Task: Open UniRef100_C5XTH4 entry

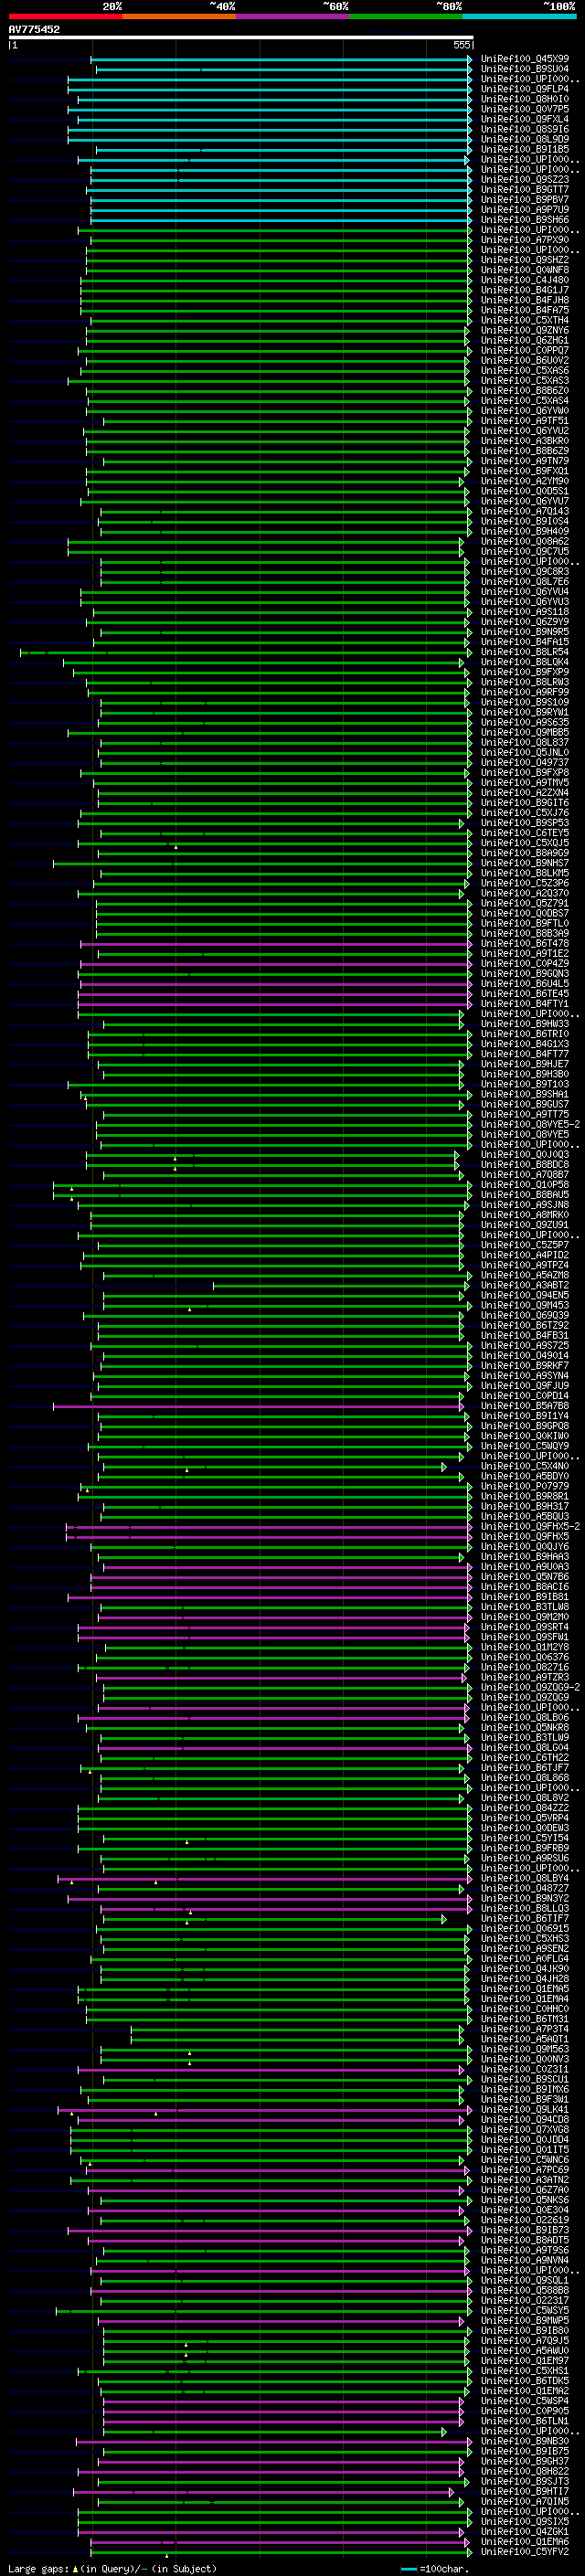Action: point(524,320)
